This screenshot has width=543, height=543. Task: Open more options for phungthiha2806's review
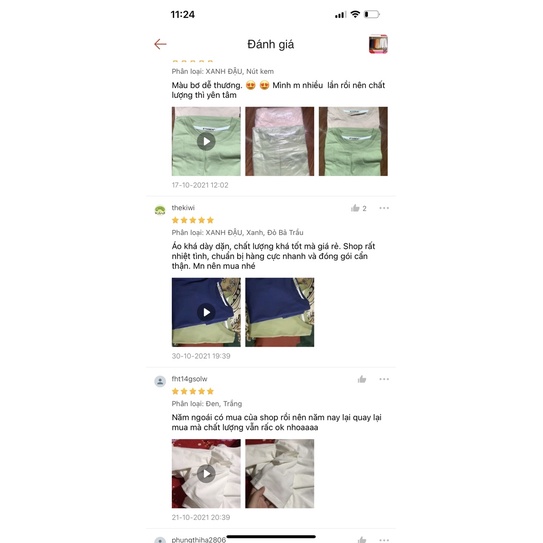384,540
